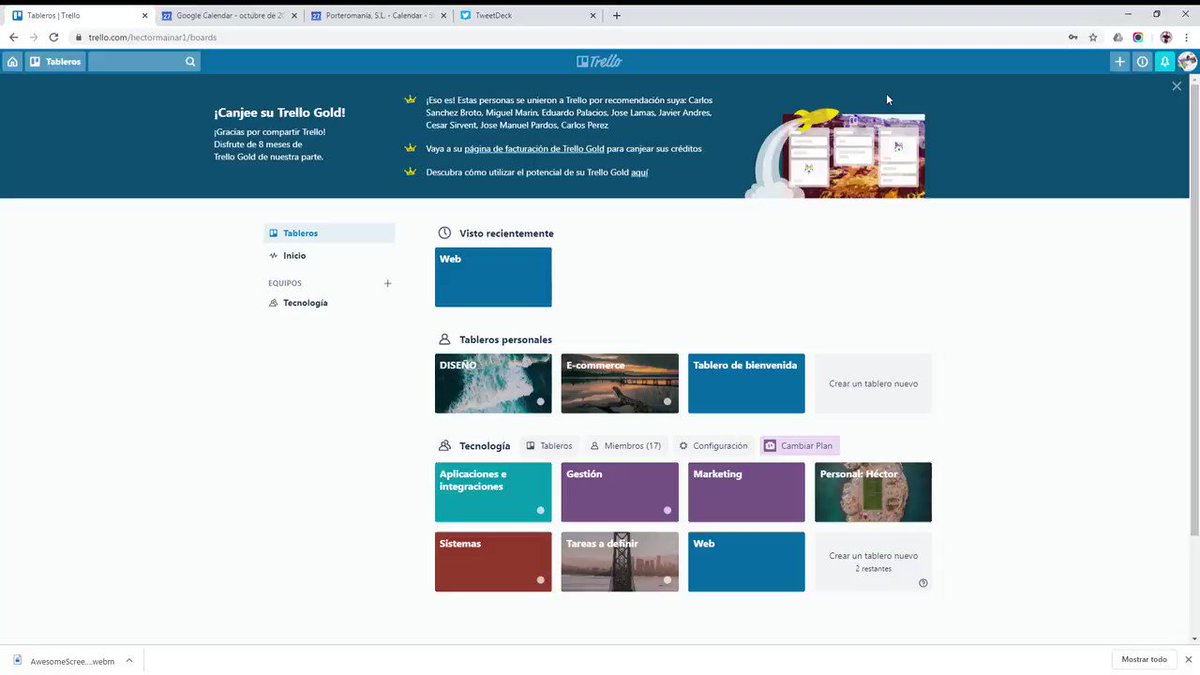Open the notifications bell icon

[x=1165, y=61]
